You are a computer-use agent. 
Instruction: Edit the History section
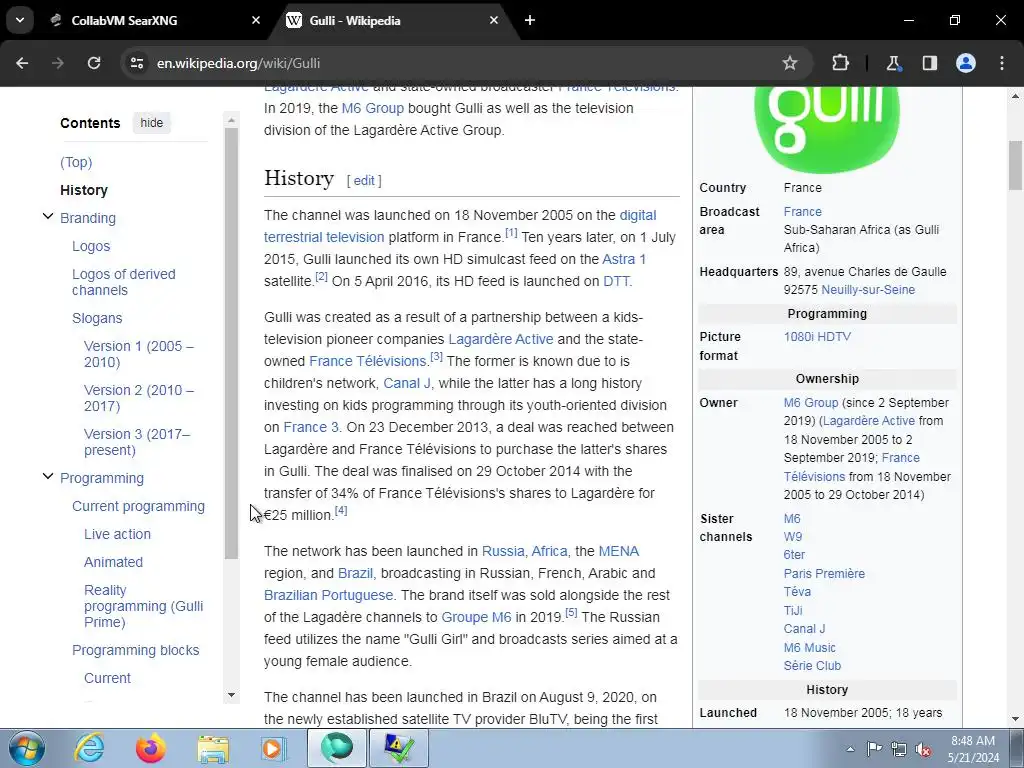(x=364, y=181)
